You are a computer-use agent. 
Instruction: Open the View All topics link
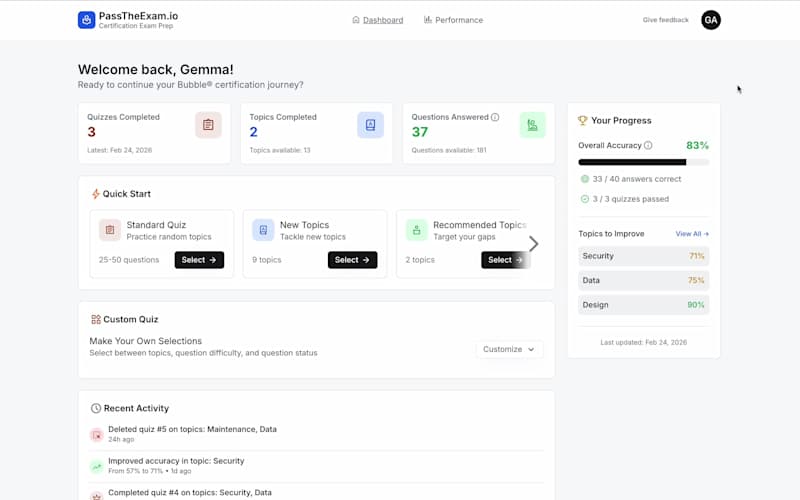692,234
